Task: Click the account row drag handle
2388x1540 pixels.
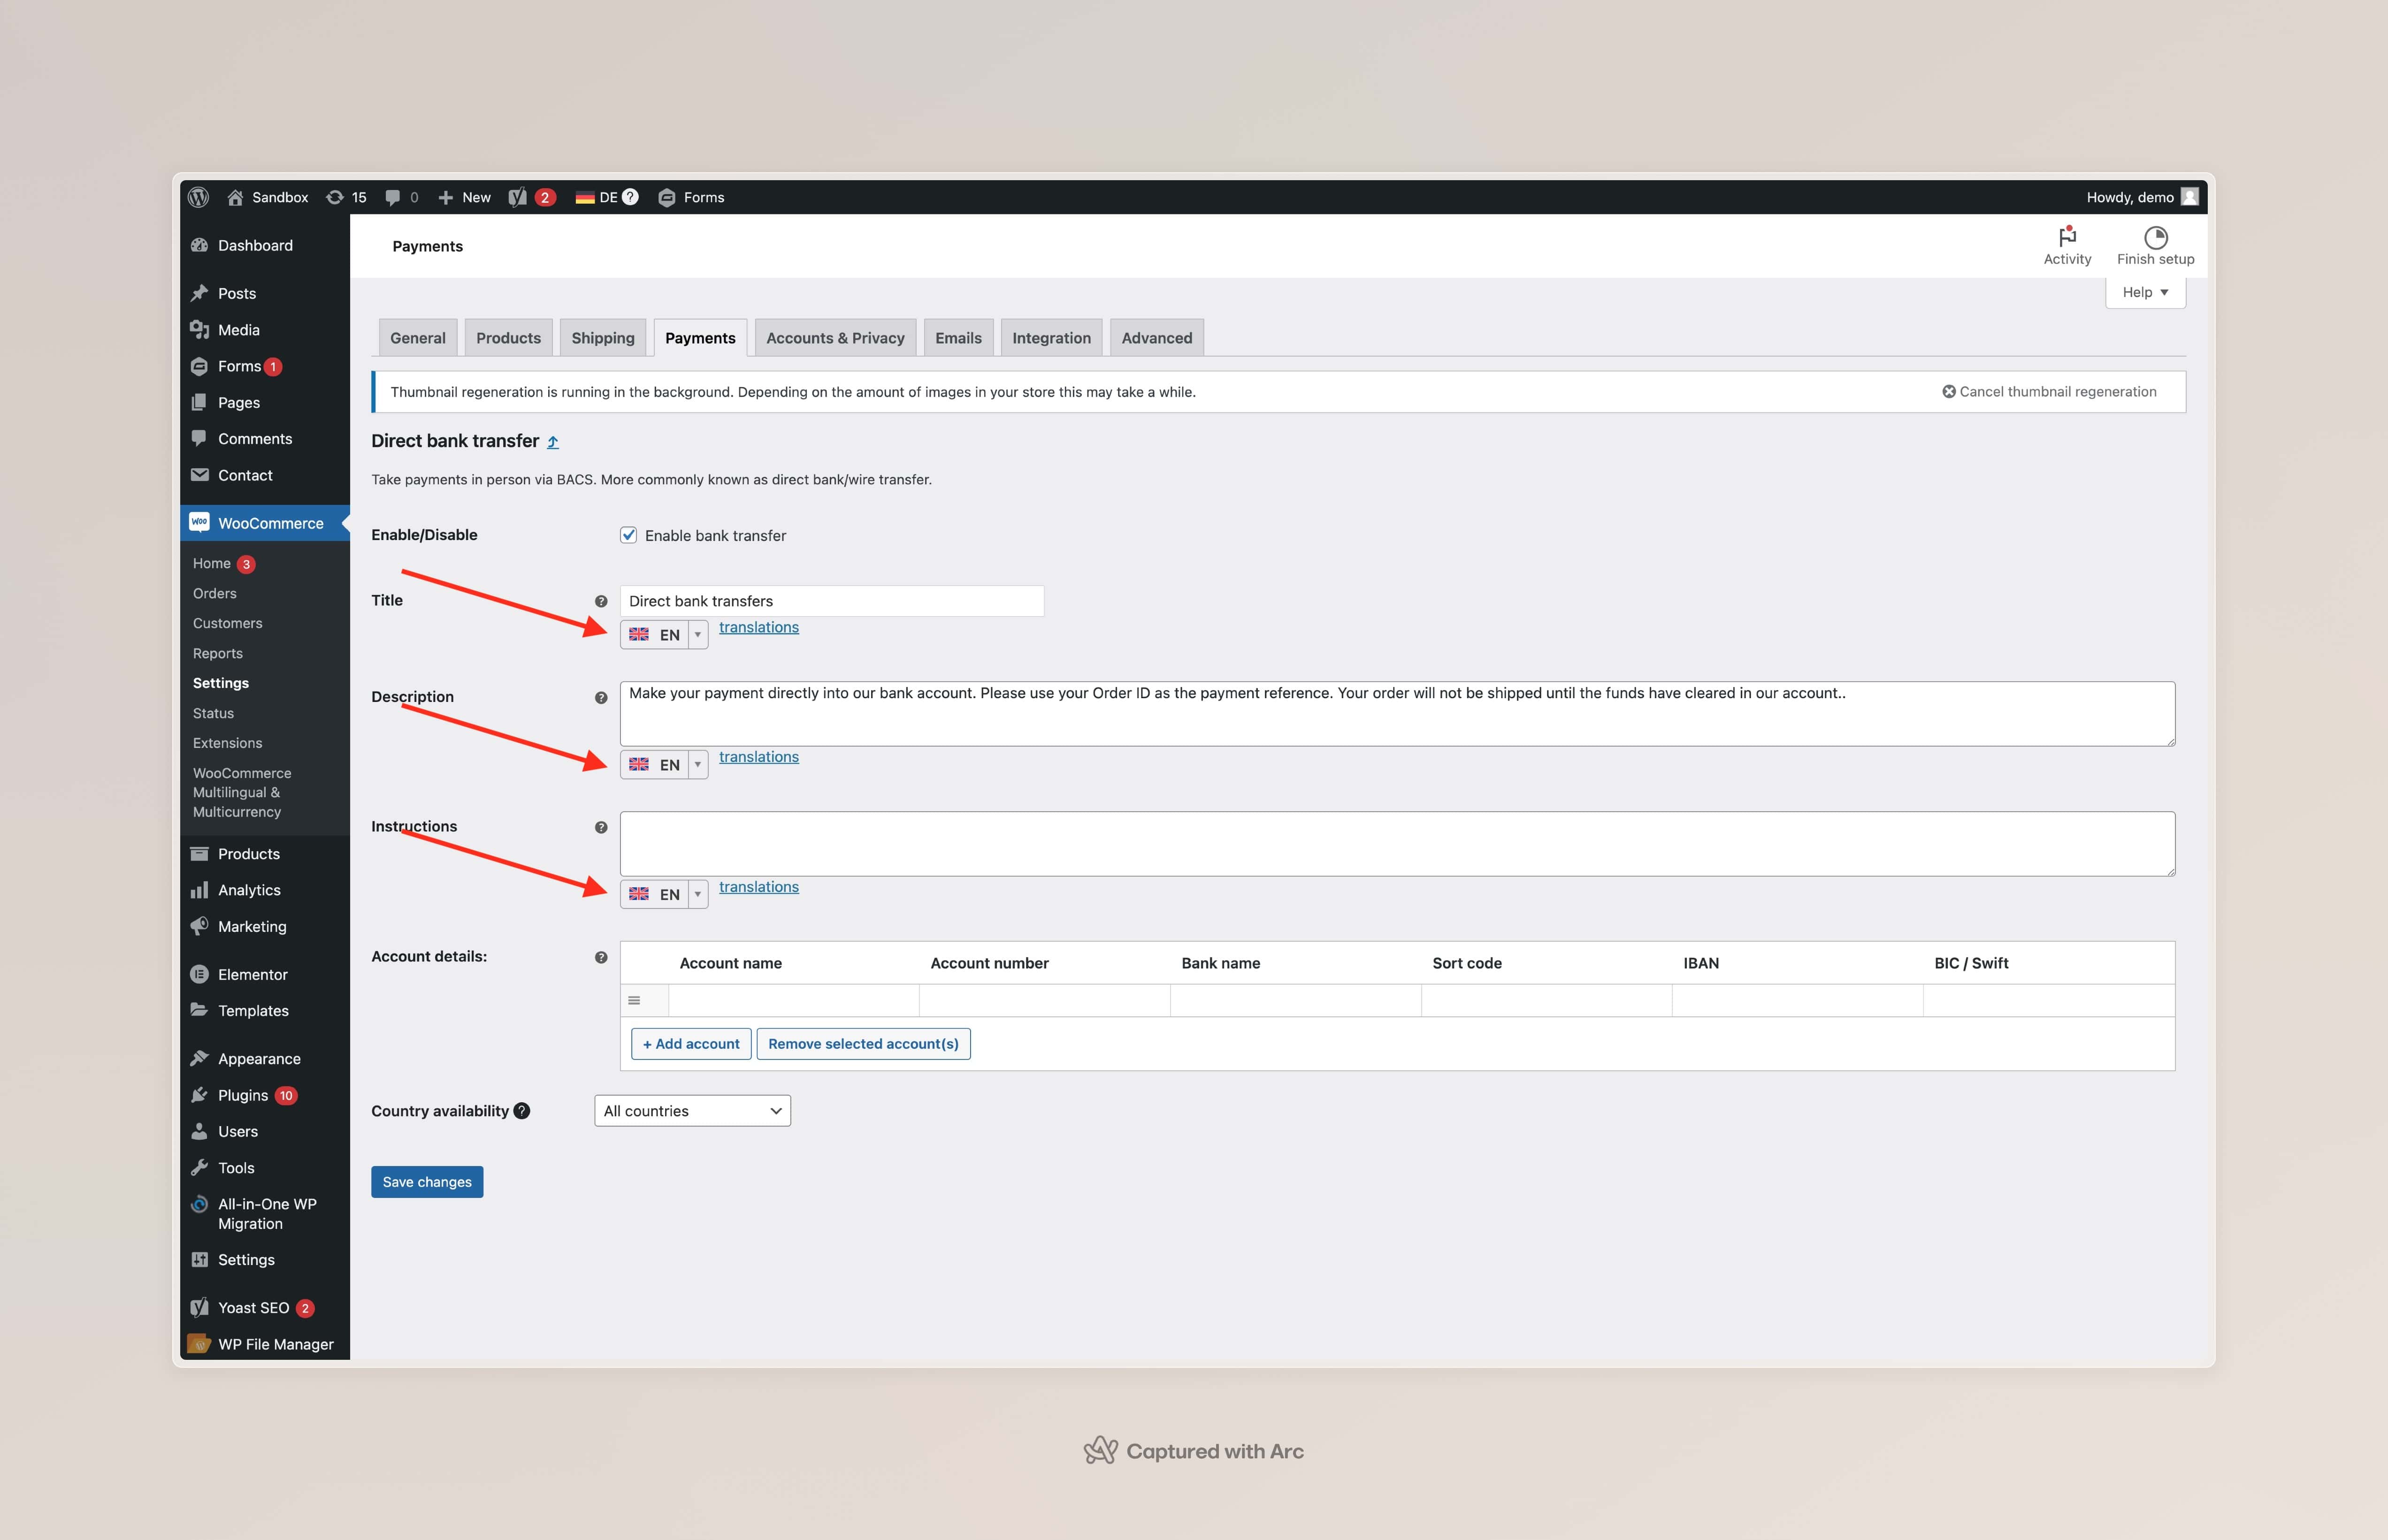Action: [634, 1000]
